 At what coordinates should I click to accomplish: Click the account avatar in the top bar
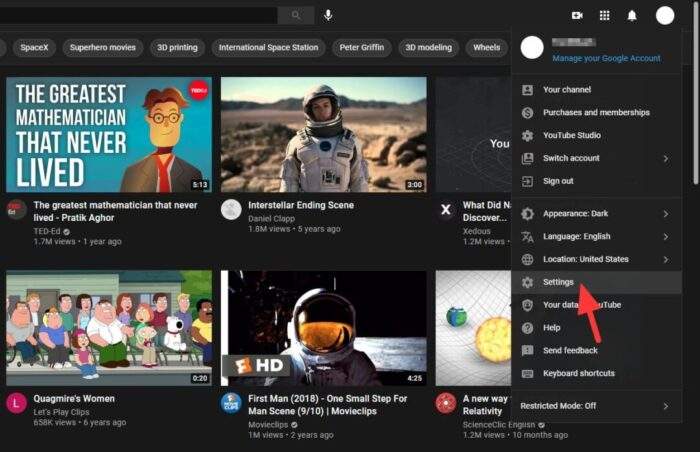pyautogui.click(x=665, y=16)
